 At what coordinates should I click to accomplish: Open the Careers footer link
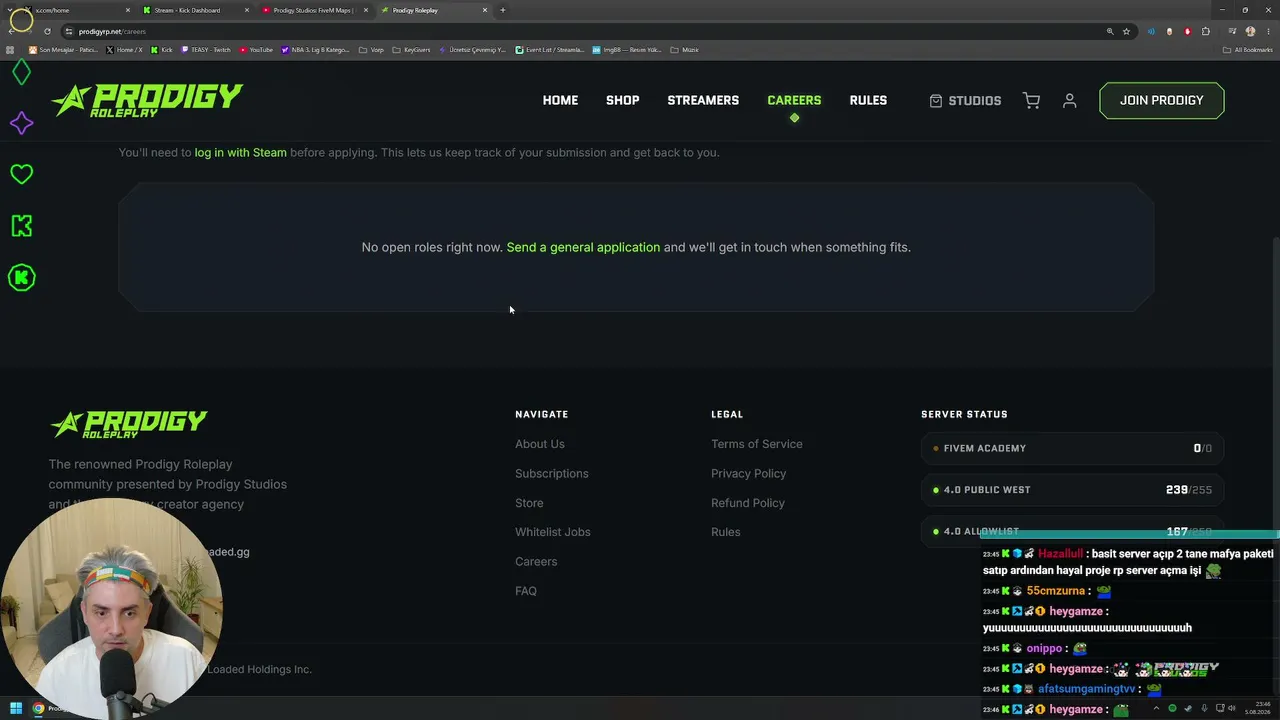pos(536,562)
